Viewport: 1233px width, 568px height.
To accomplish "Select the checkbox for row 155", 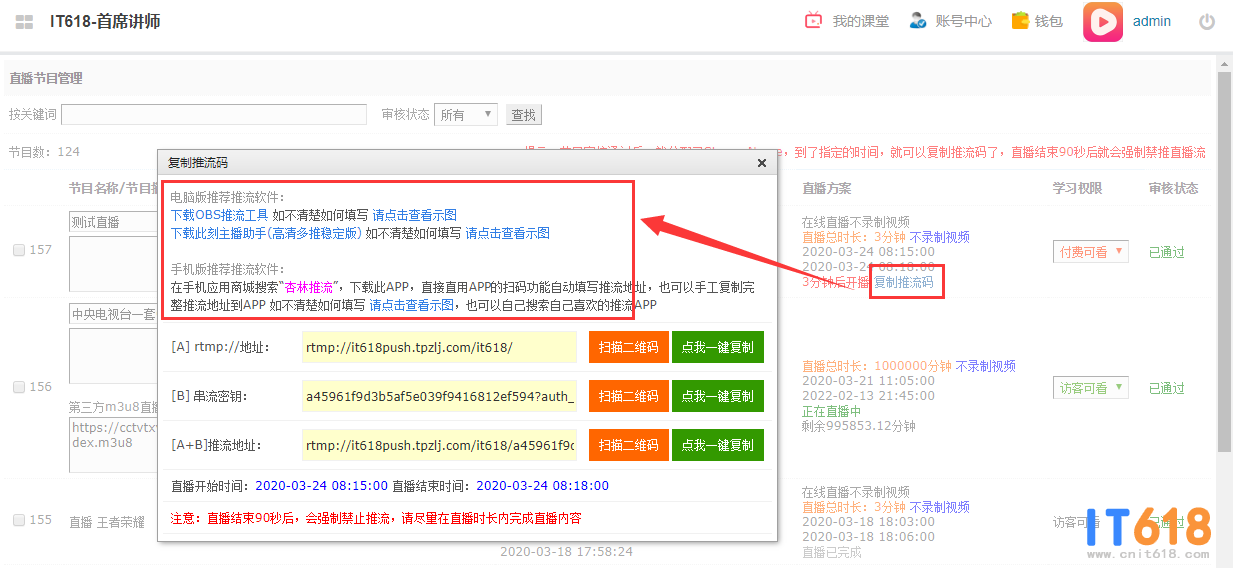I will pos(19,520).
